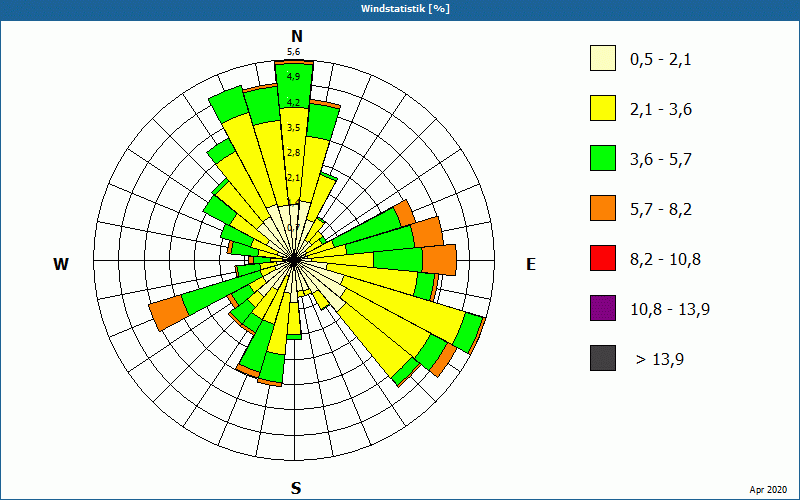Image resolution: width=800 pixels, height=500 pixels.
Task: Click the legend label '3,6 - 5,7'
Action: tap(661, 160)
